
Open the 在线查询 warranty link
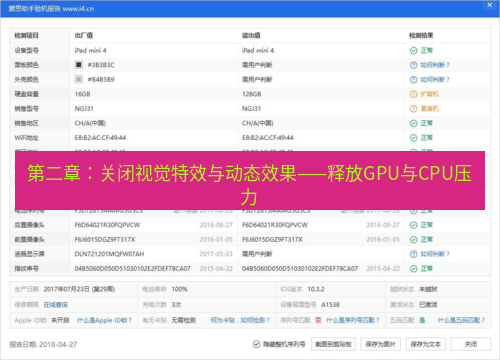[x=56, y=305]
